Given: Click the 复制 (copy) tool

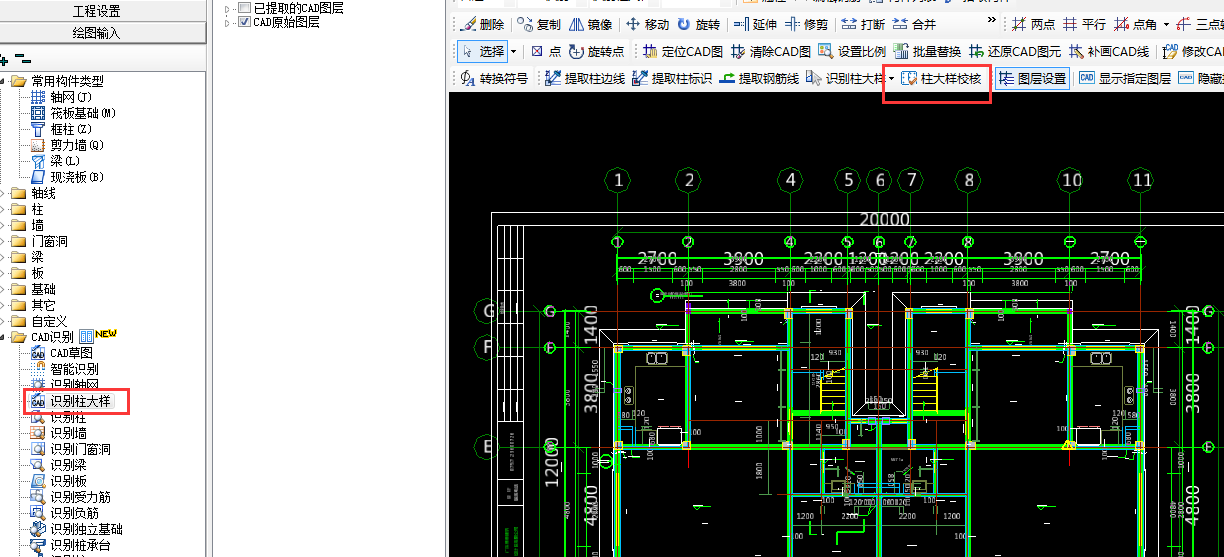Looking at the screenshot, I should click(x=539, y=24).
